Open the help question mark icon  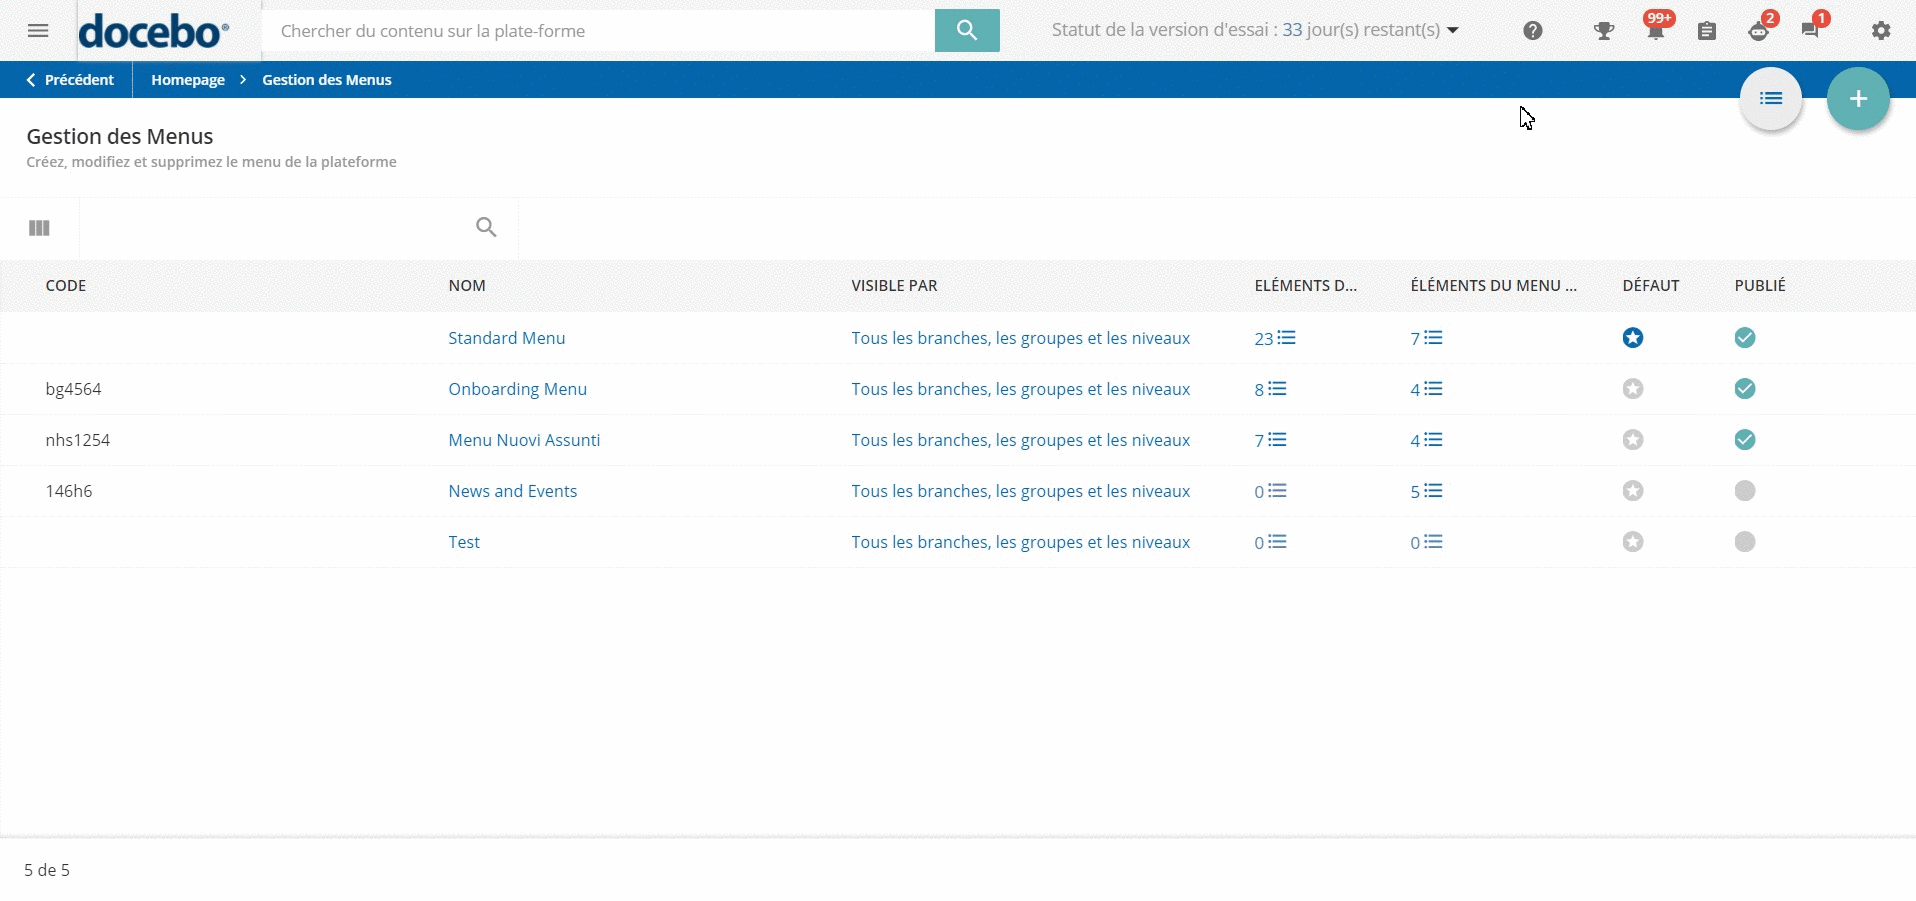pos(1533,31)
